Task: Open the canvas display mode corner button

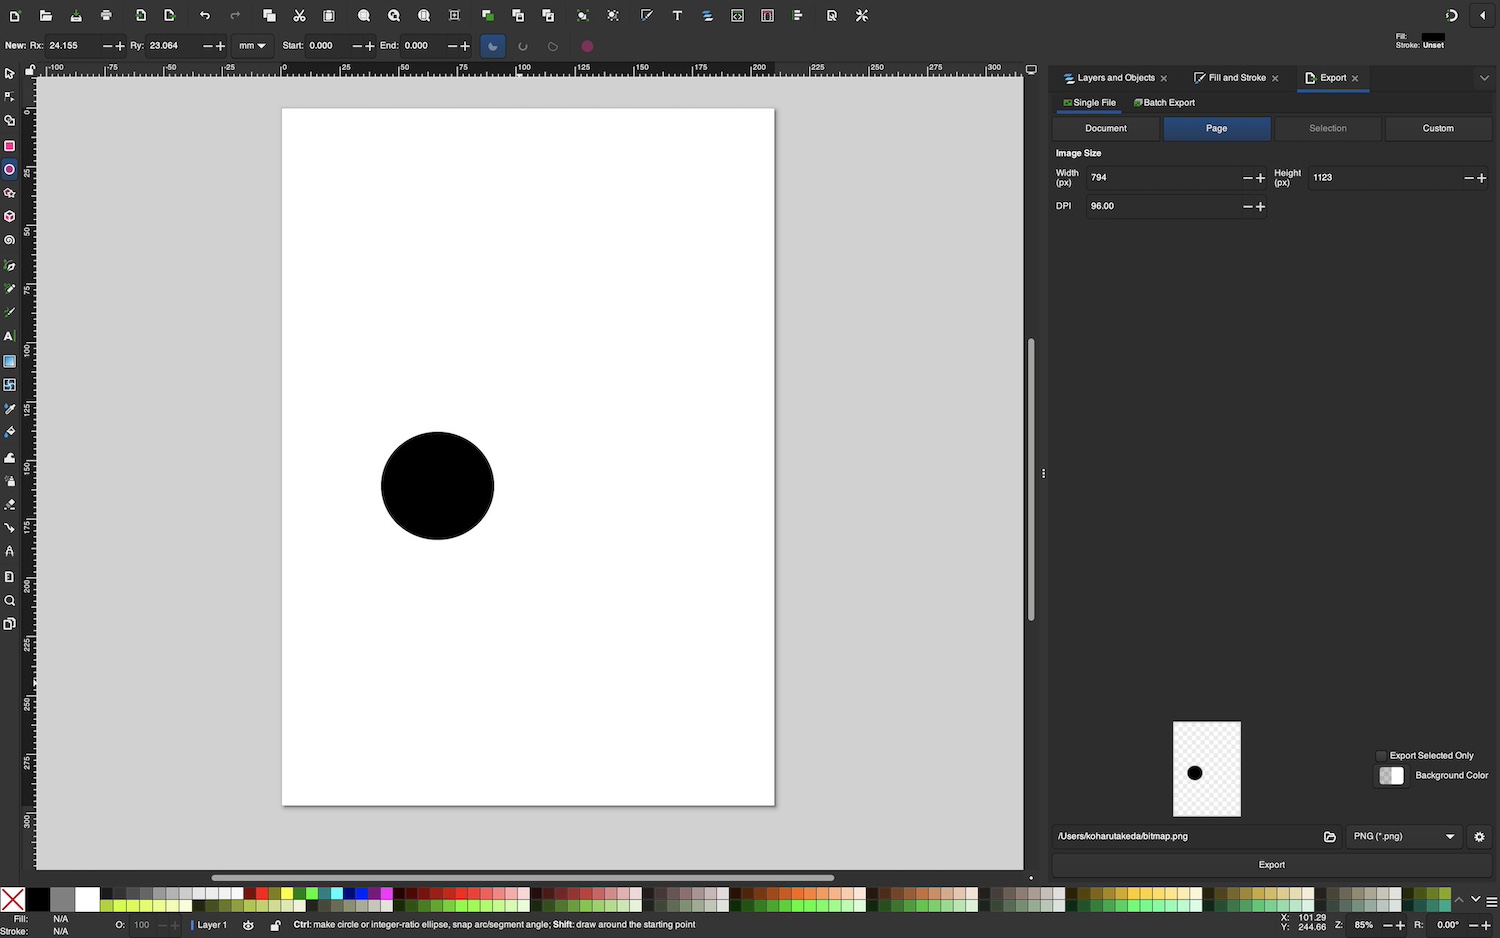Action: click(1031, 69)
